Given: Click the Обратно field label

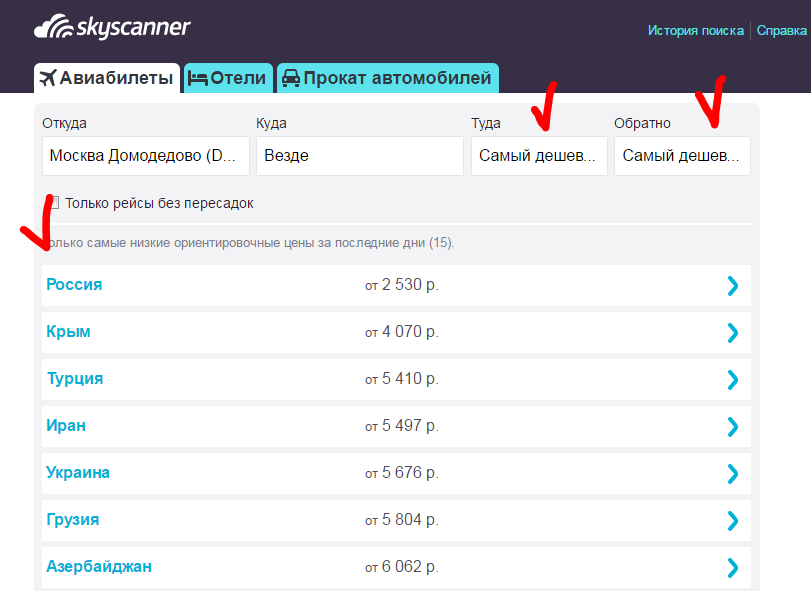Looking at the screenshot, I should (x=642, y=124).
